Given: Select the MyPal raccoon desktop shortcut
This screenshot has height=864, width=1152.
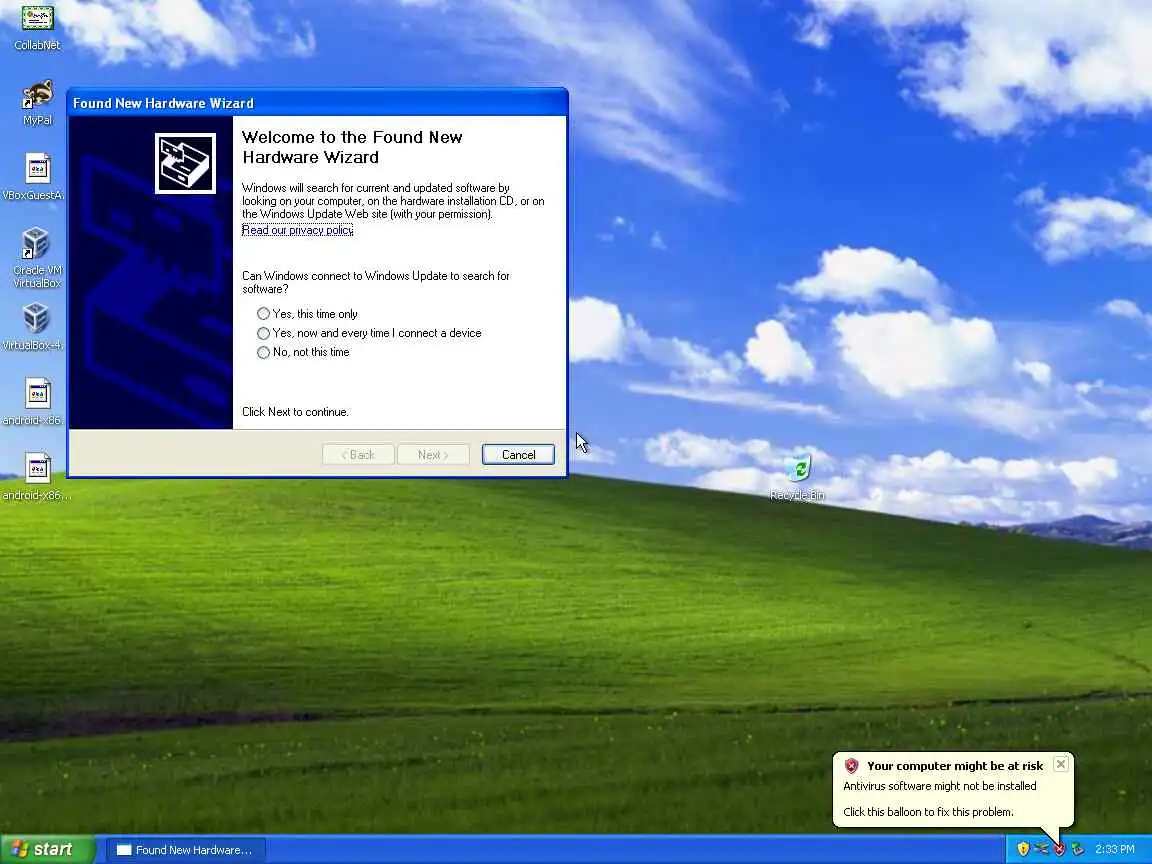Looking at the screenshot, I should 37,102.
